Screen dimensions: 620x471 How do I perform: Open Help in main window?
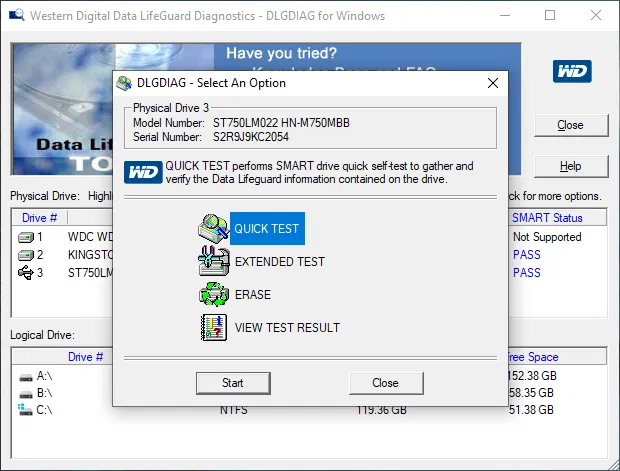[x=571, y=166]
